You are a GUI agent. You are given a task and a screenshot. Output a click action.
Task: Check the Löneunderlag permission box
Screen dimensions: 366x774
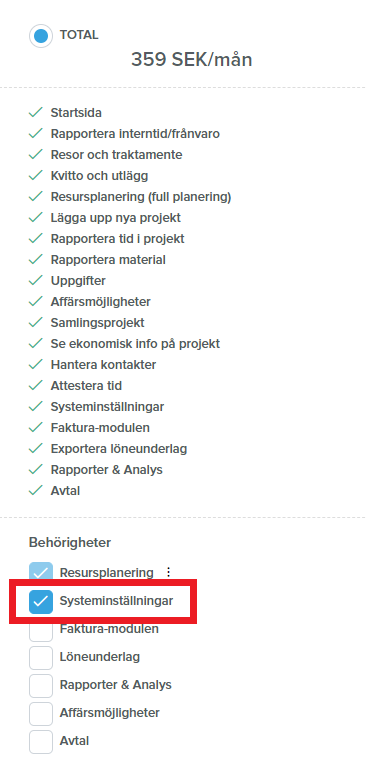(41, 657)
